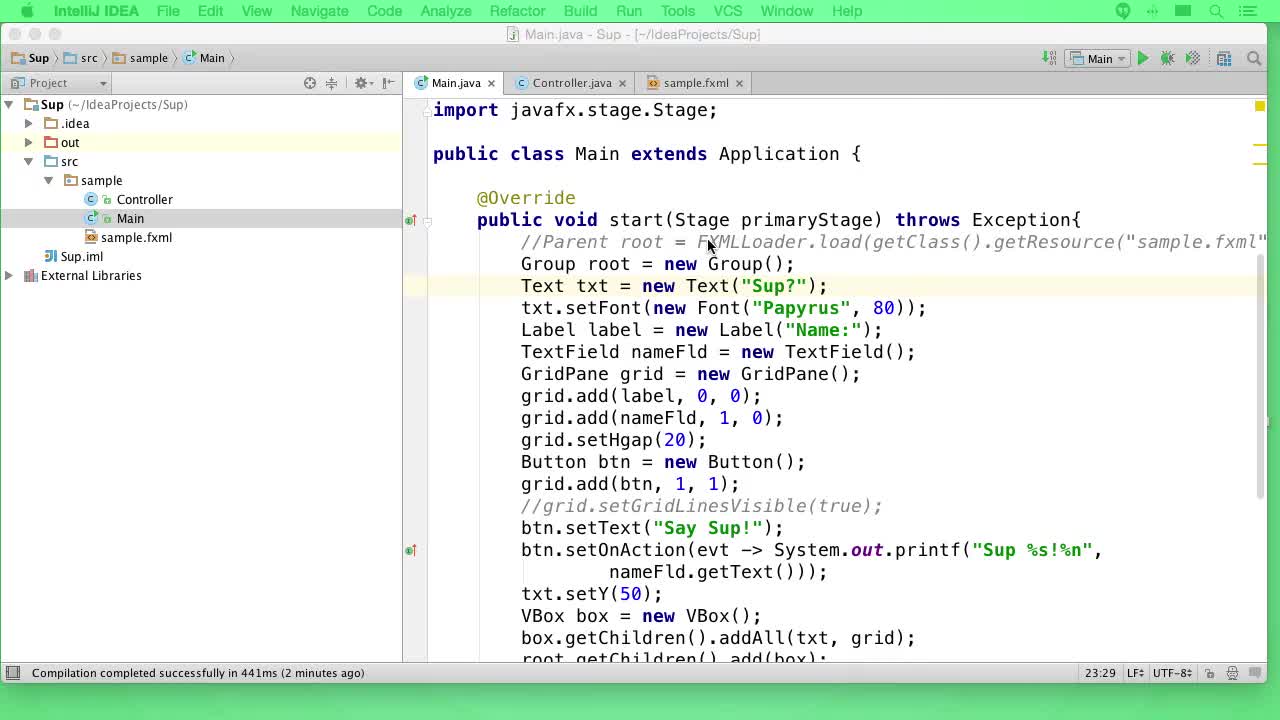
Task: Run Main with Coverage icon
Action: point(1192,58)
